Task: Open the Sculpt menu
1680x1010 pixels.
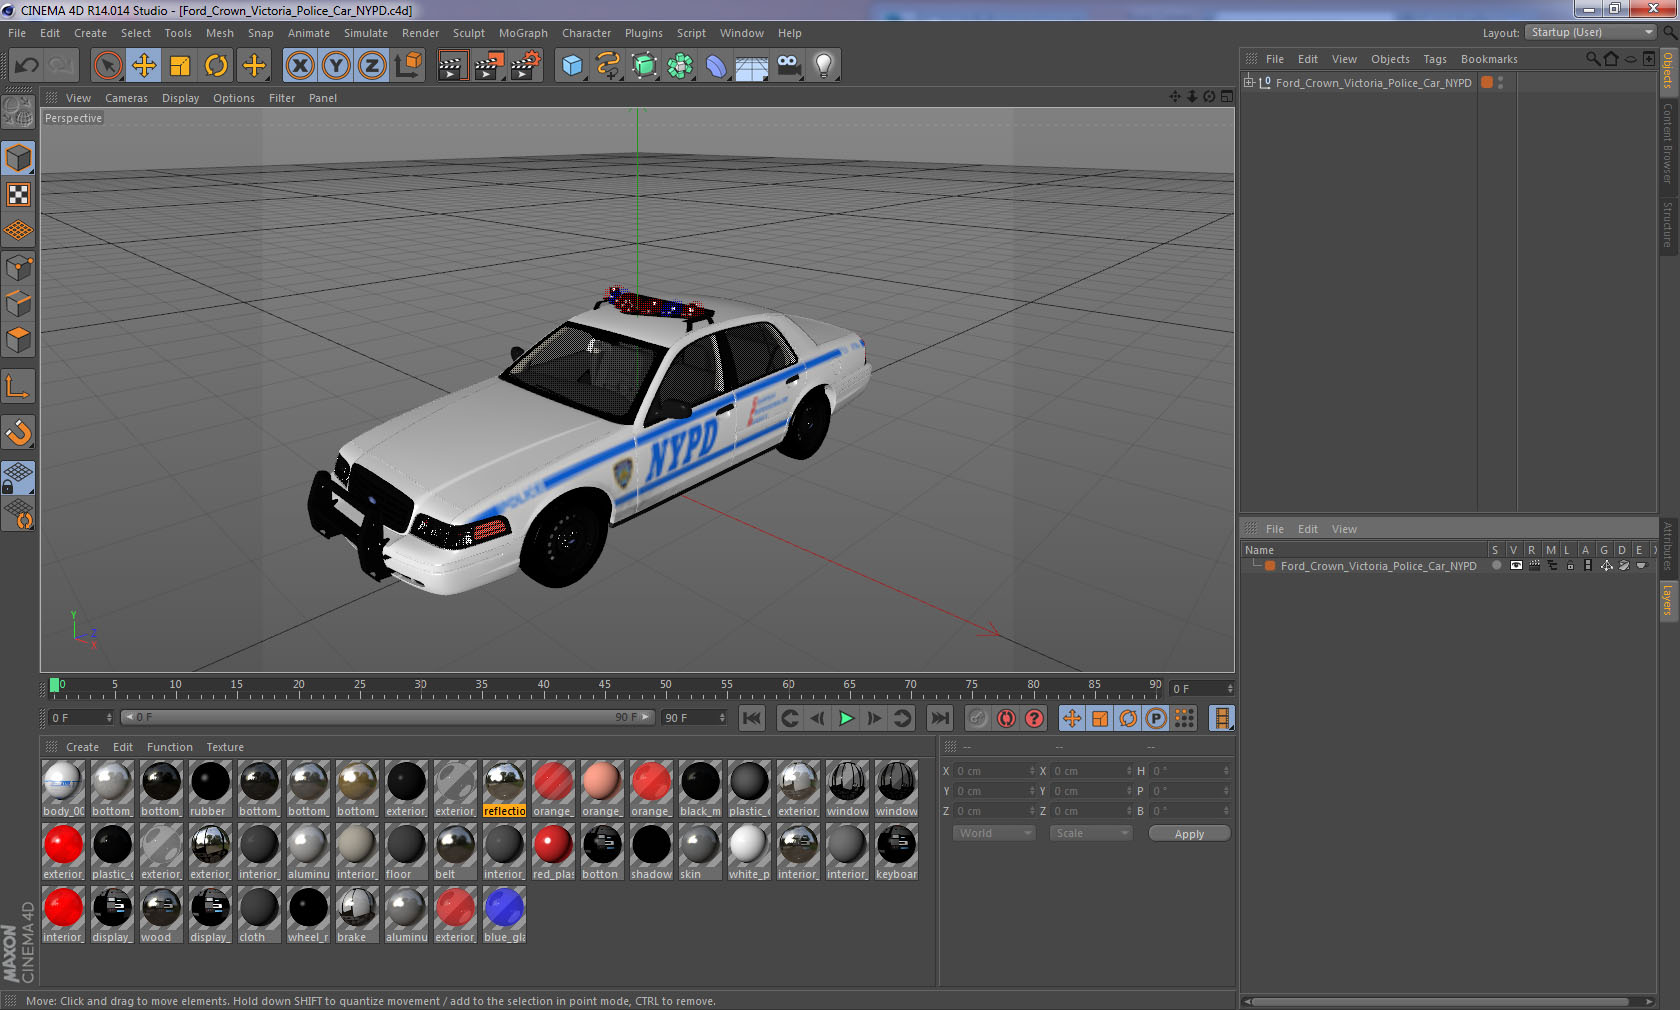Action: coord(468,33)
